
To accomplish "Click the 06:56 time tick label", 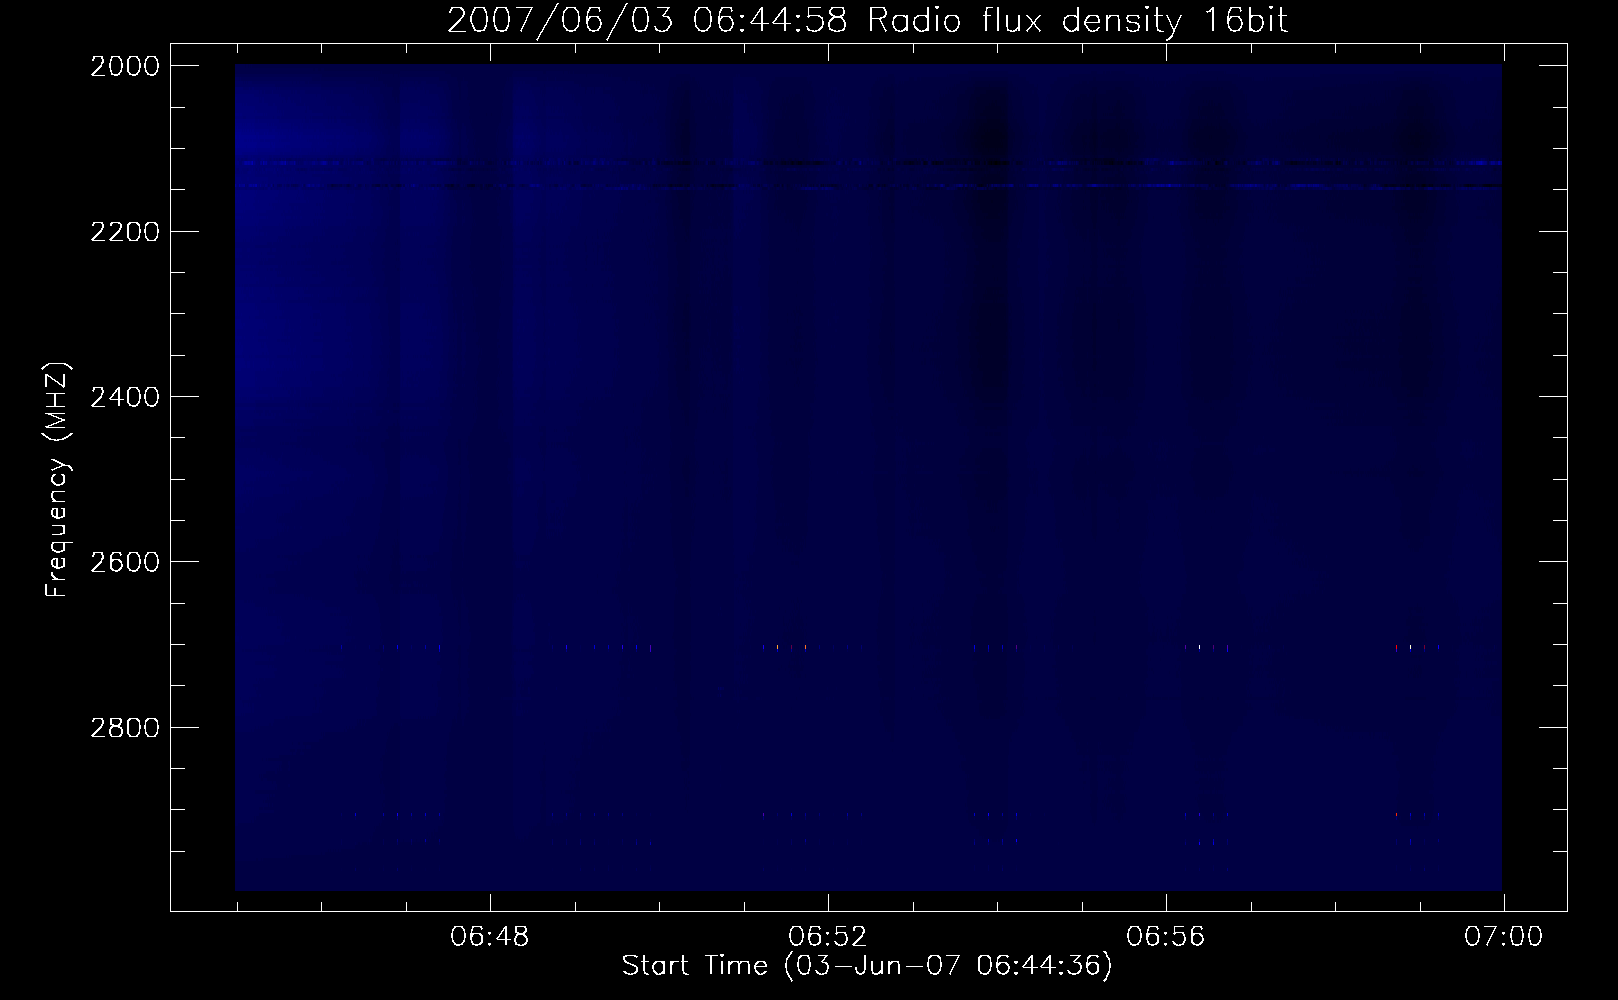I will (1166, 937).
